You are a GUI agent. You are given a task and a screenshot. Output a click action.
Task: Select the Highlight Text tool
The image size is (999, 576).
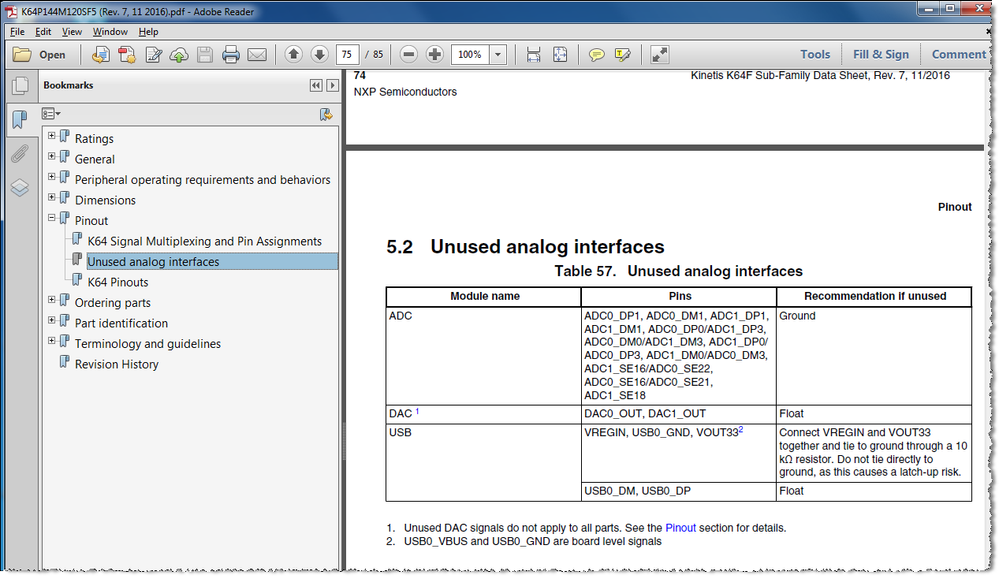(624, 54)
